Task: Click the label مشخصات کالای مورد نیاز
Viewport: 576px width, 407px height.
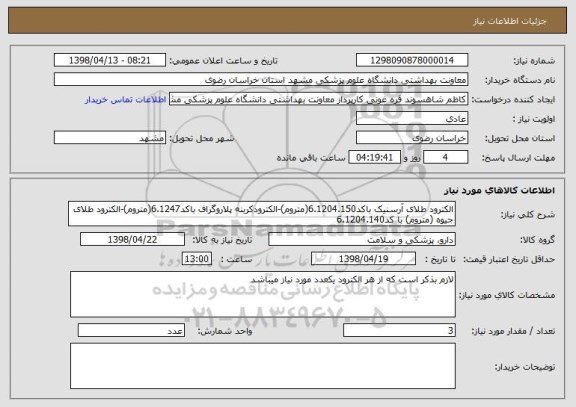Action: tap(507, 295)
